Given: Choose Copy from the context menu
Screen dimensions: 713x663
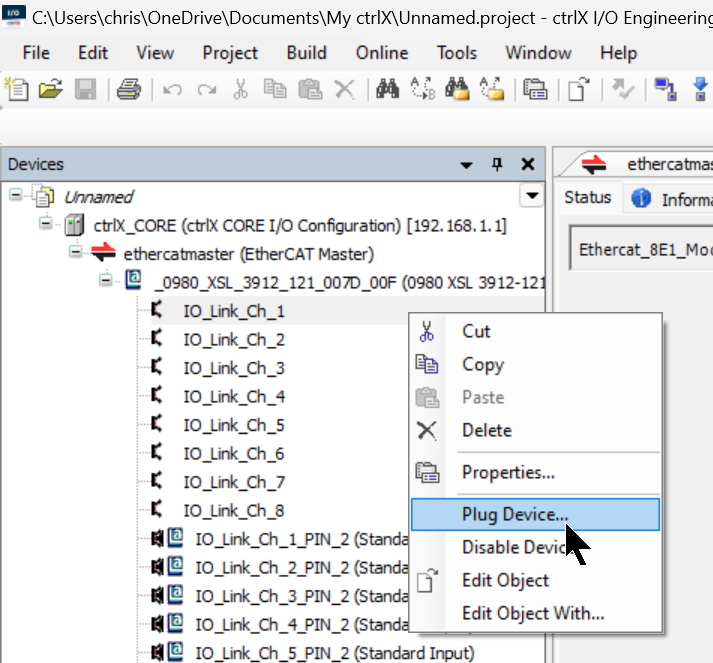Looking at the screenshot, I should [535, 364].
